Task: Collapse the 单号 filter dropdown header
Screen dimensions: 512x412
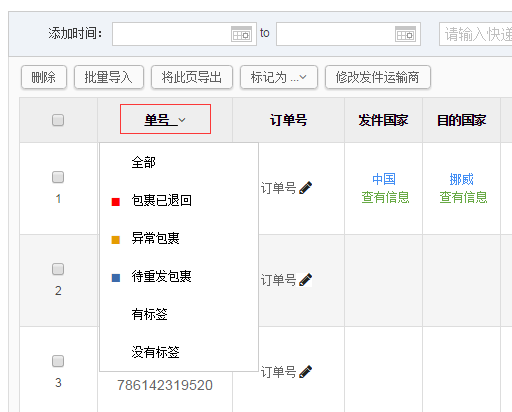Action: pos(165,119)
